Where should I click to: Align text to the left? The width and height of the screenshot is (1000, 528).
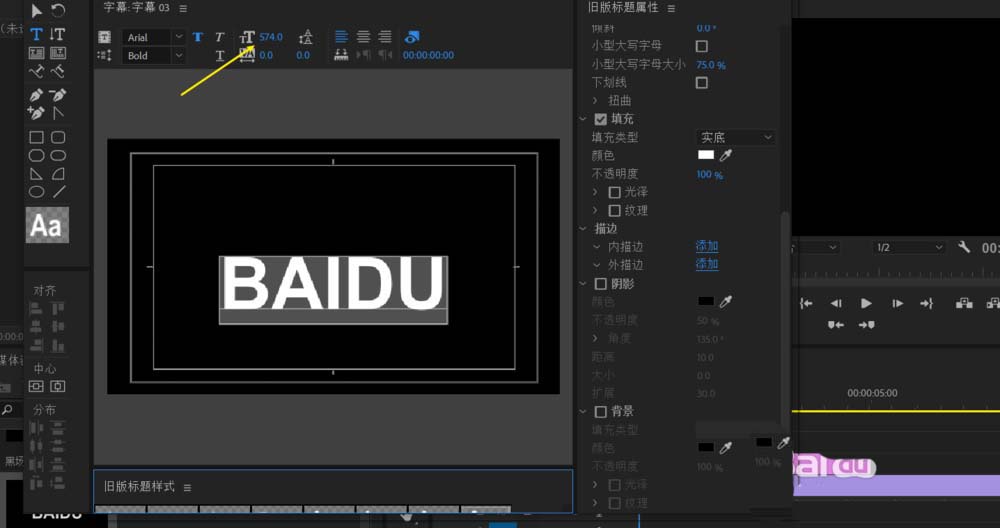pos(341,37)
